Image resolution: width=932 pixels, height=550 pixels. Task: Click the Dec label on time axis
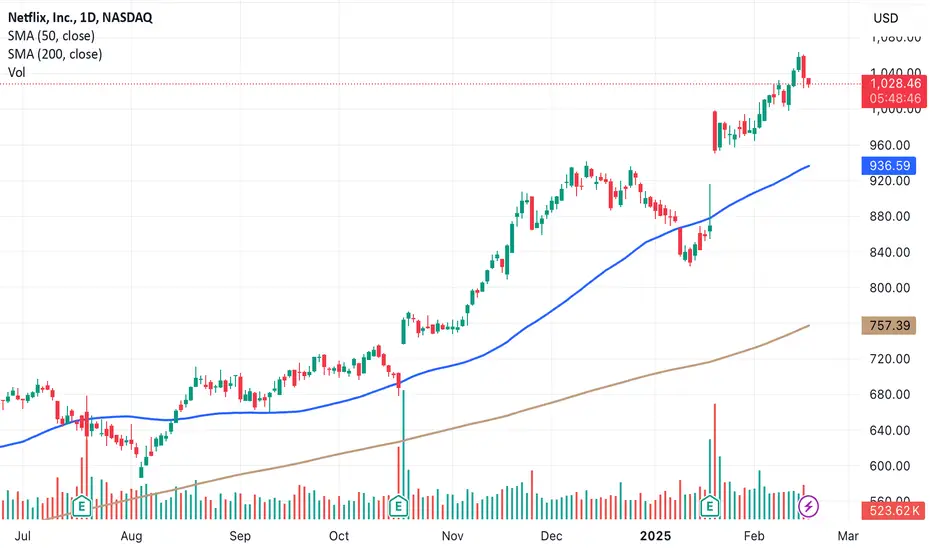point(551,536)
